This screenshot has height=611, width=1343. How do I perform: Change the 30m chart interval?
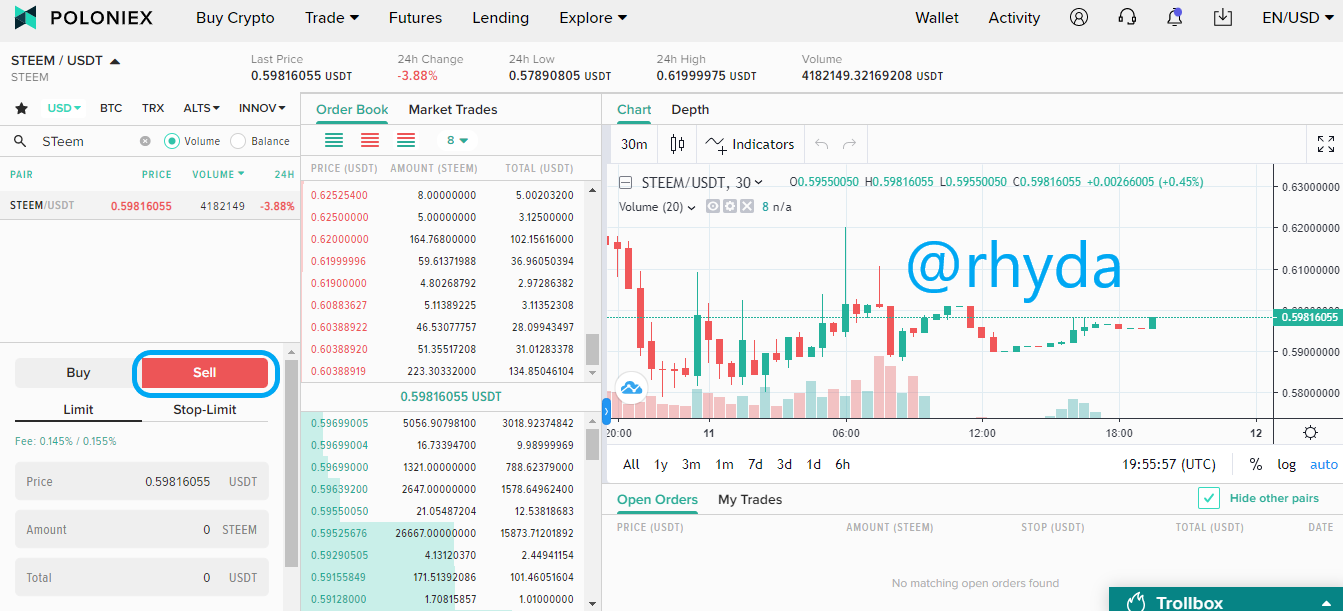click(634, 144)
